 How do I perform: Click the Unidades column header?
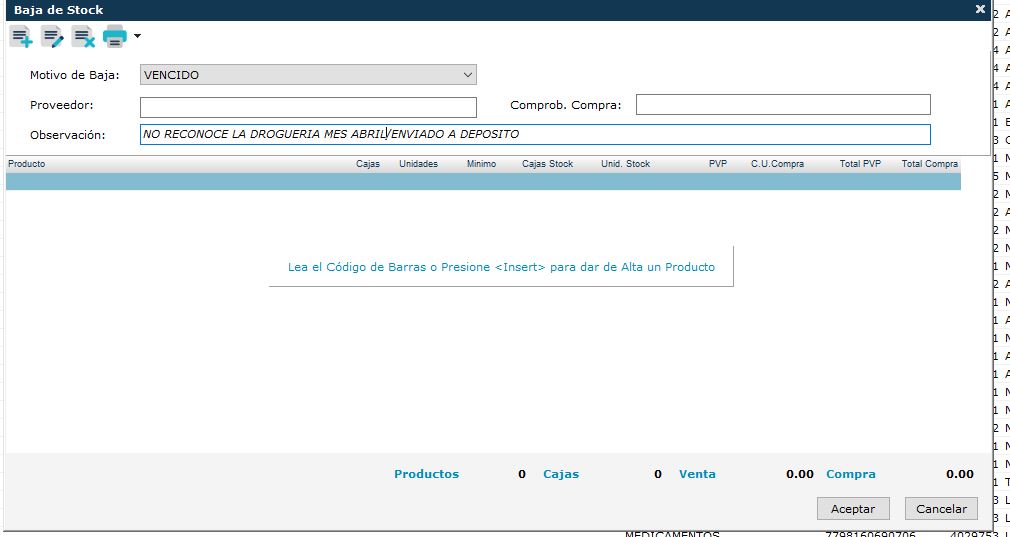[418, 164]
